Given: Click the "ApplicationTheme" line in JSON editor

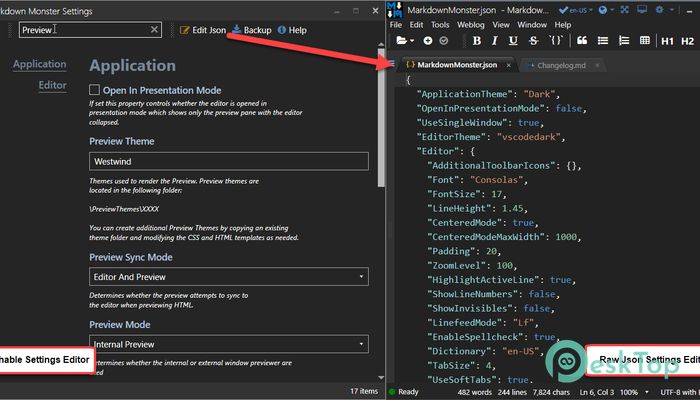Looking at the screenshot, I should coord(488,94).
